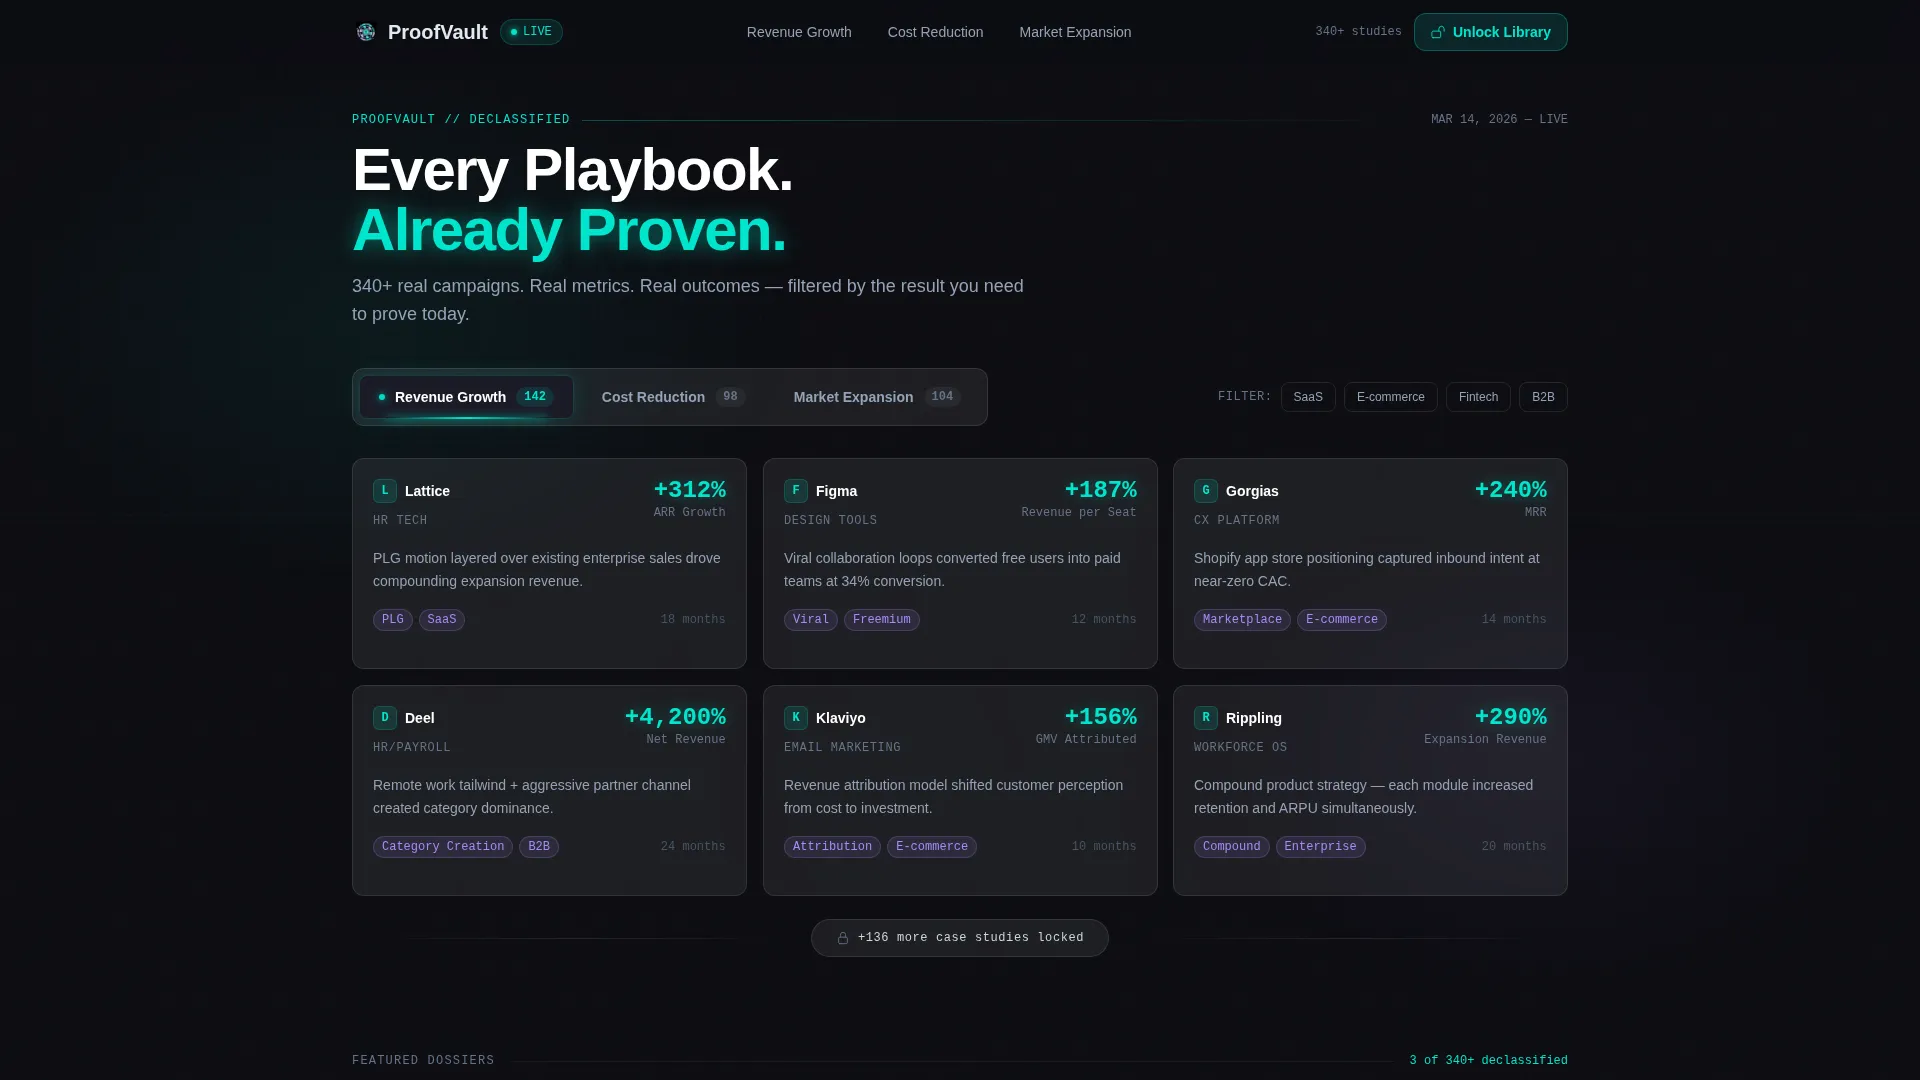1920x1080 pixels.
Task: Click the E-commerce tag on Gorgias card
Action: coord(1342,620)
